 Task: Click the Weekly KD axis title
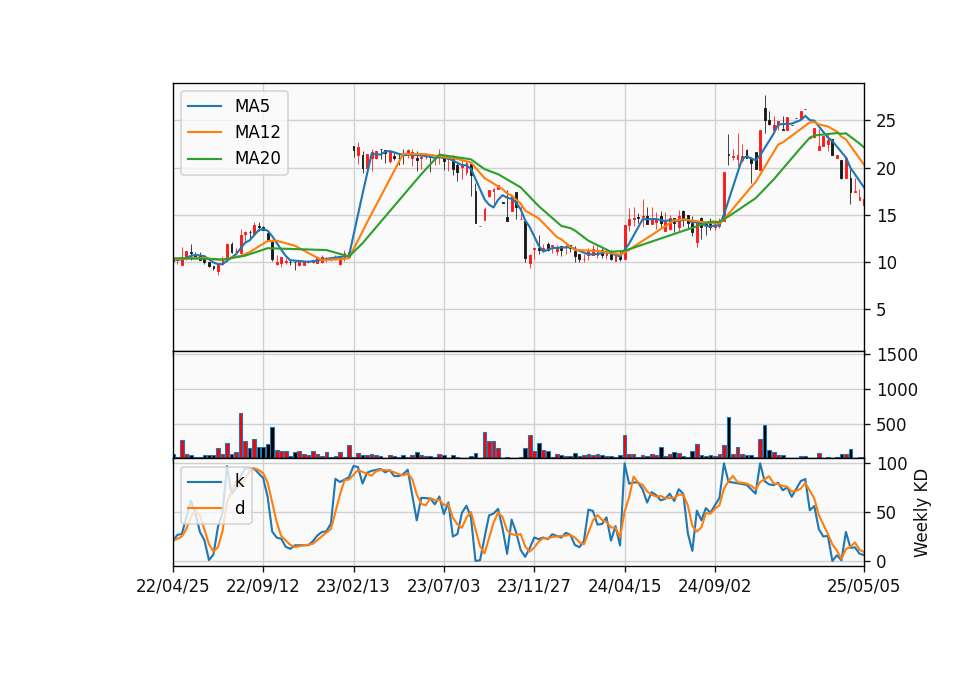(x=921, y=513)
